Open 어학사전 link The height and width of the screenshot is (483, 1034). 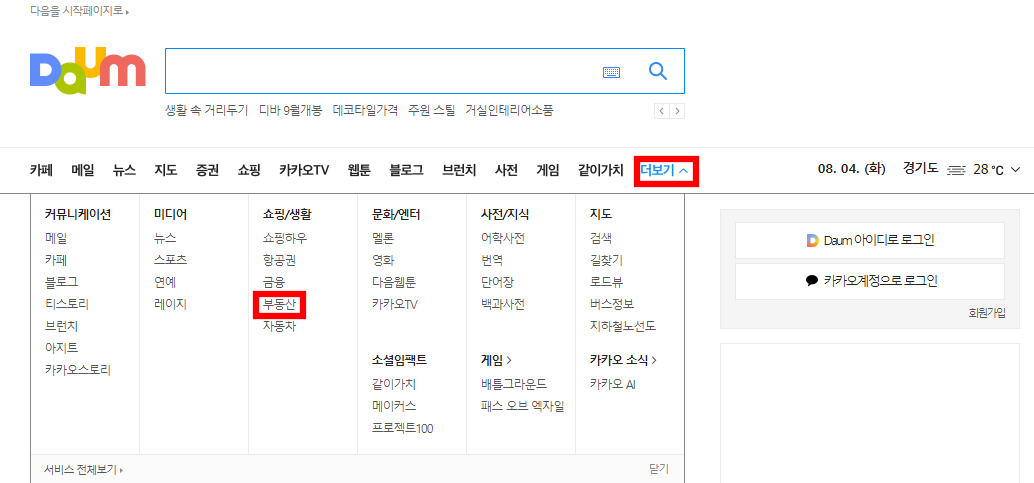point(503,238)
